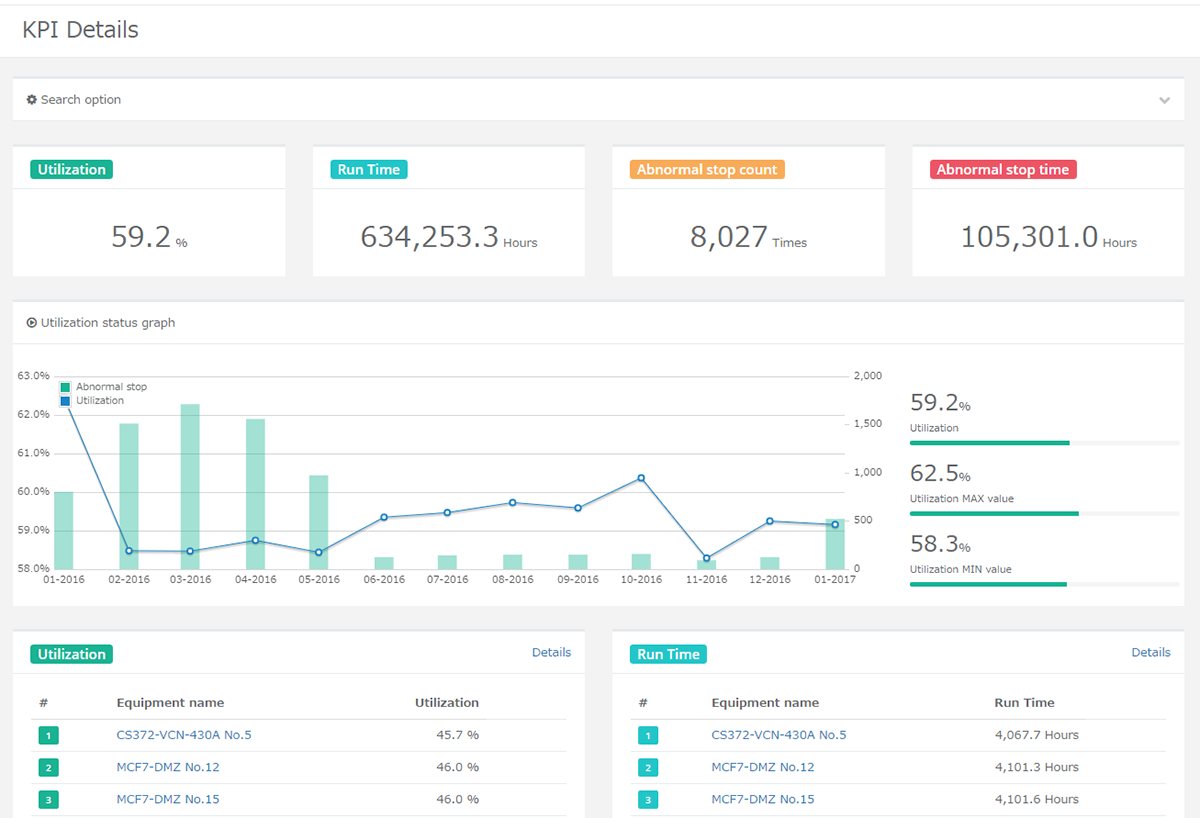Click rank 1 badge in Utilization table
Viewport: 1200px width, 818px height.
(49, 736)
